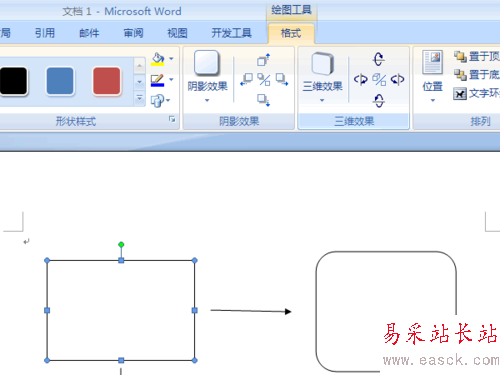Select the 格式 tab under drawing tools
The width and height of the screenshot is (500, 375).
(x=291, y=33)
